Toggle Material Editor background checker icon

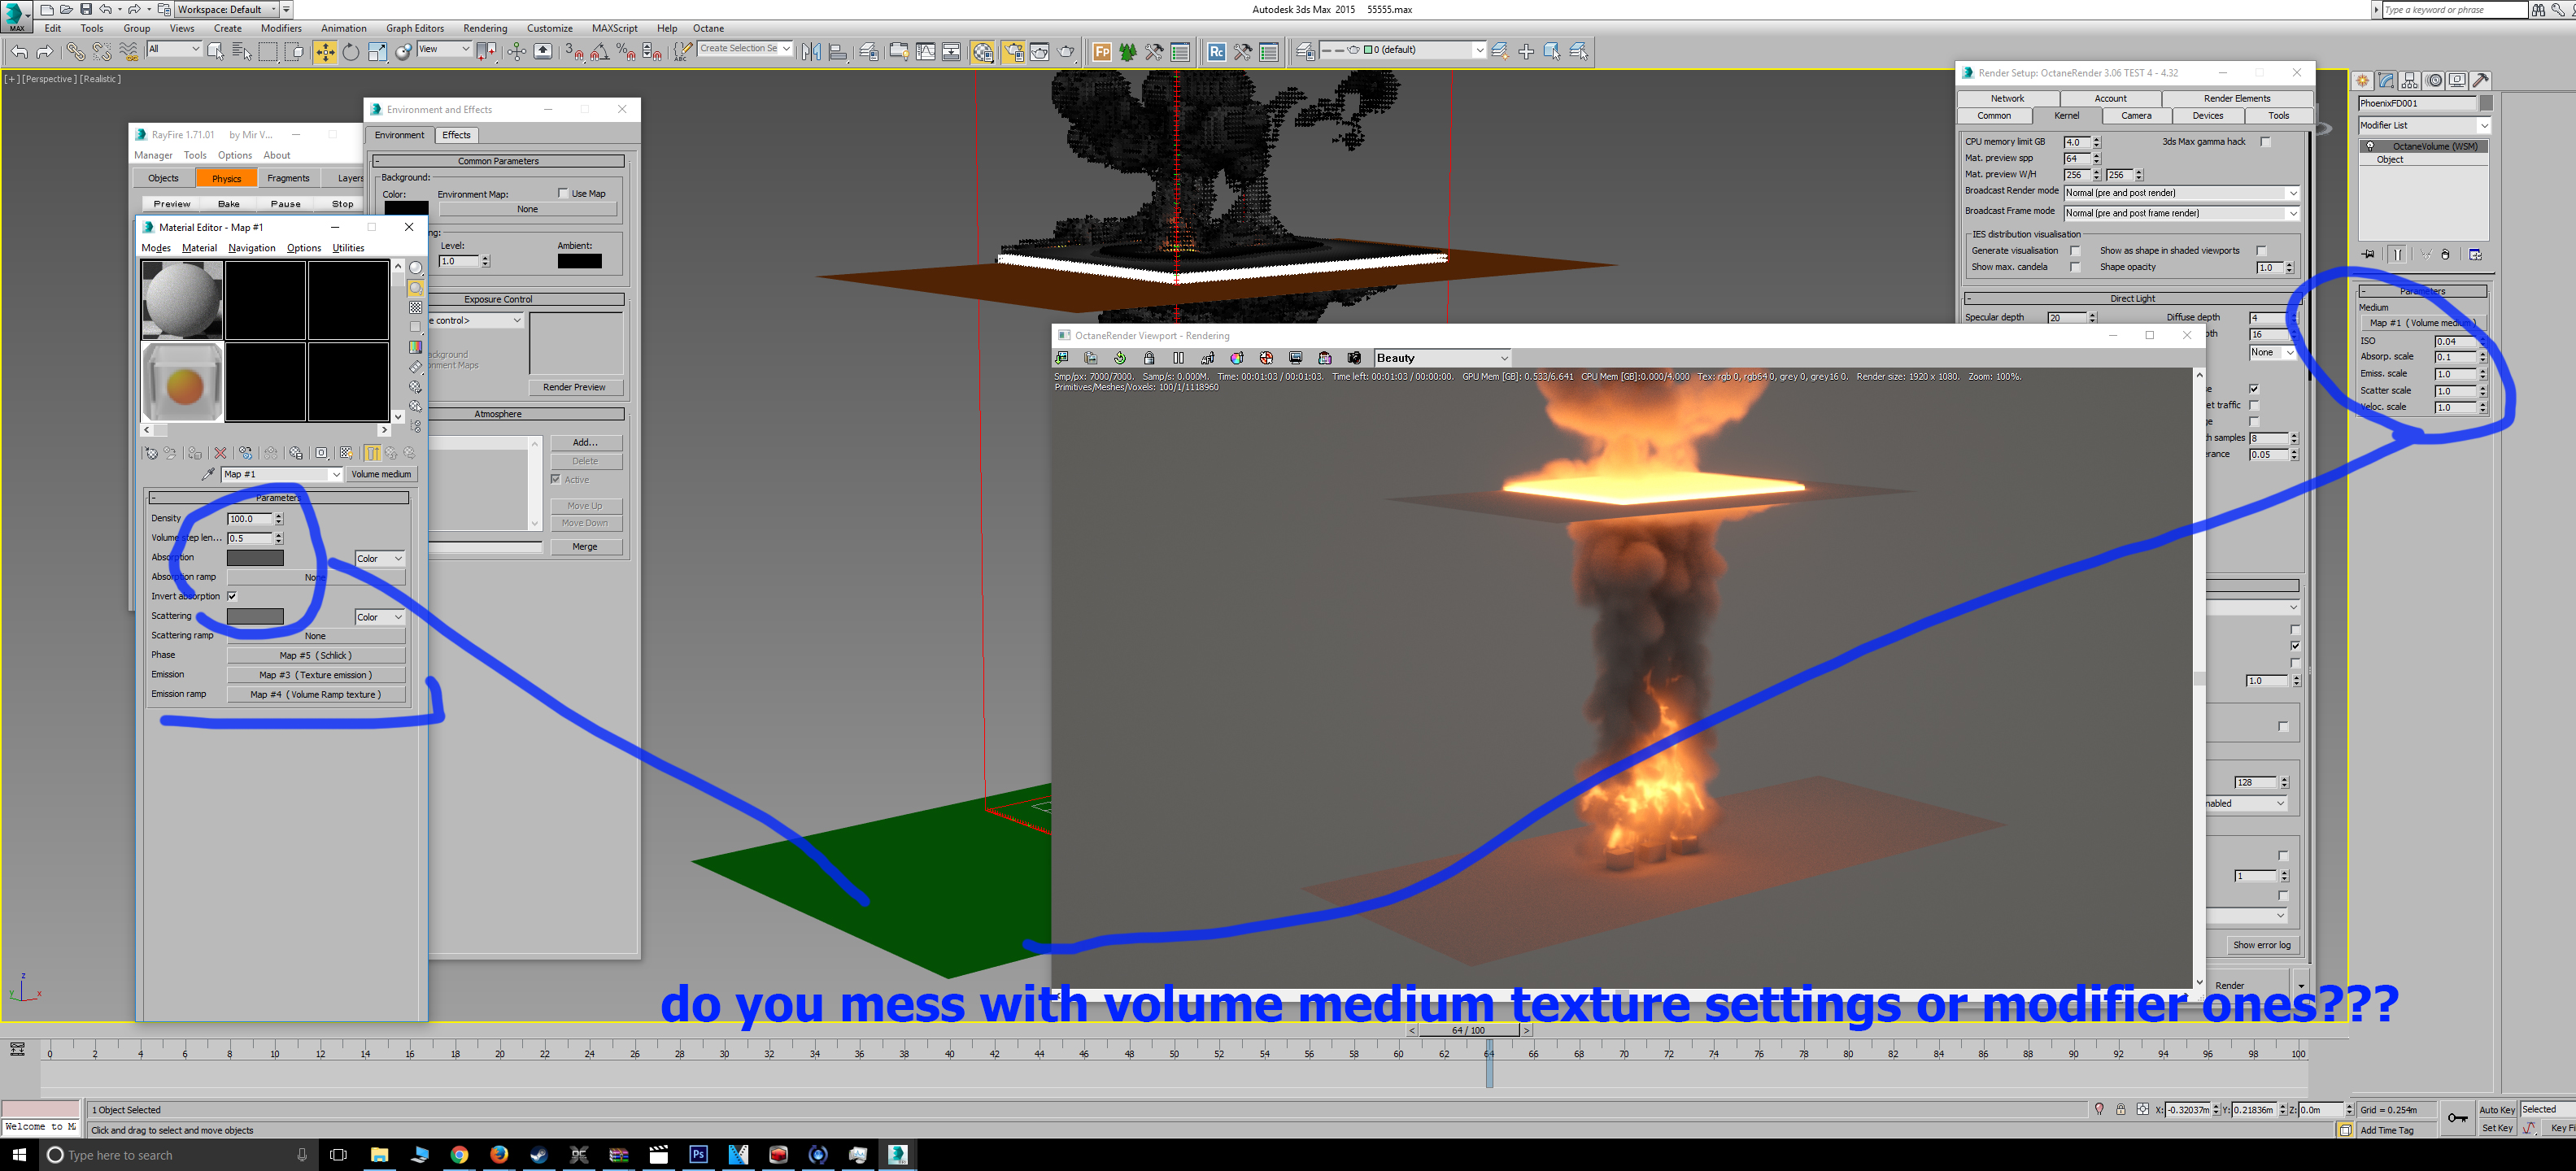tap(416, 307)
